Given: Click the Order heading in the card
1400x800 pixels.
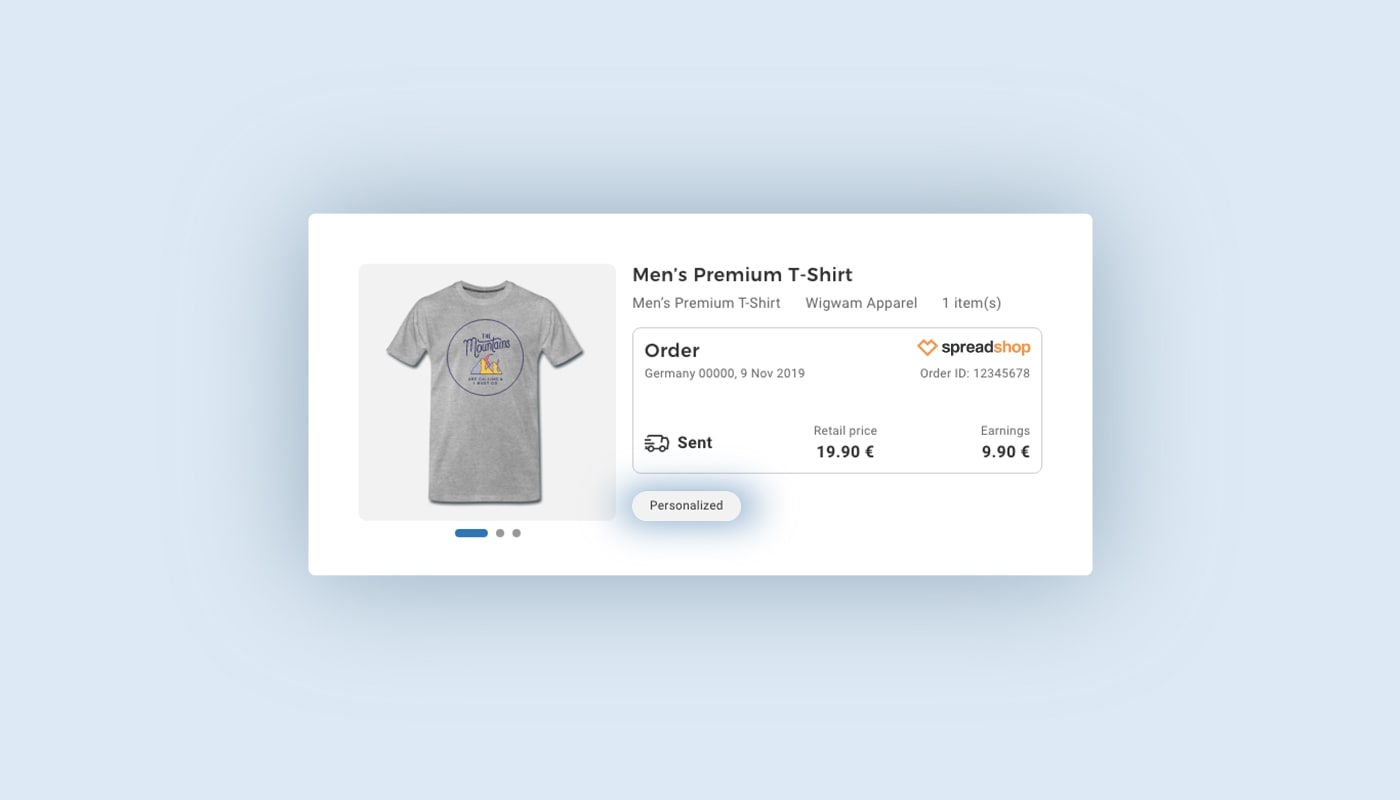Looking at the screenshot, I should coord(672,350).
